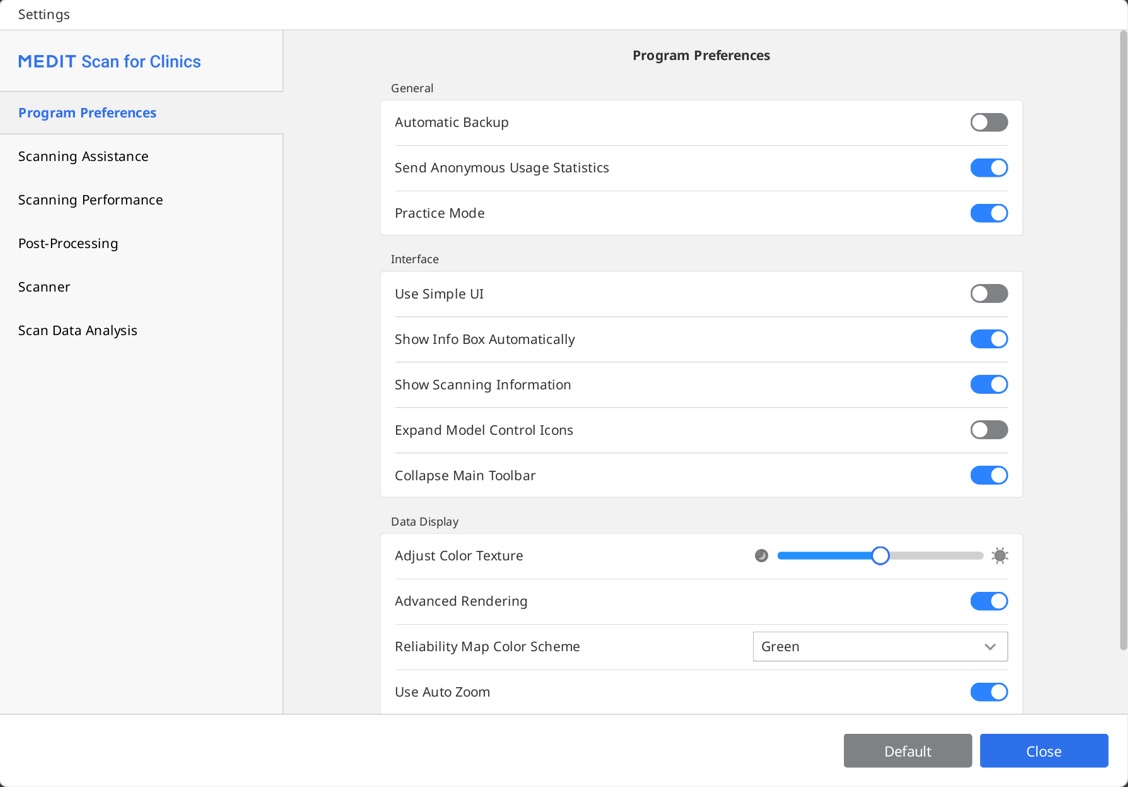Click the Program Preferences page heading
The image size is (1128, 787).
[701, 55]
